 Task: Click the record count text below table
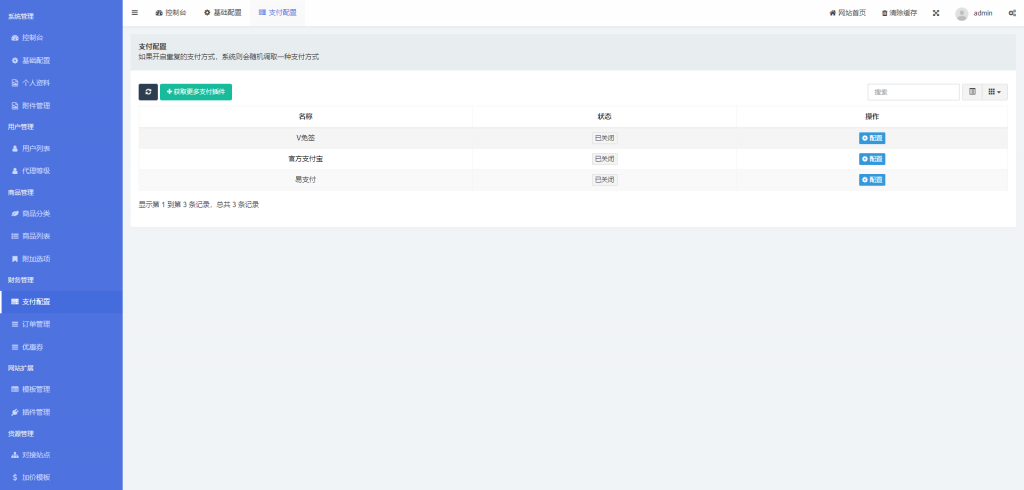click(x=199, y=204)
